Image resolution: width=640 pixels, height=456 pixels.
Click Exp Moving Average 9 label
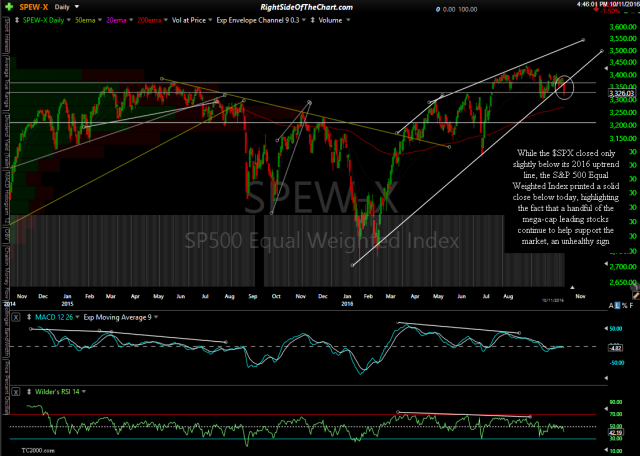(117, 317)
